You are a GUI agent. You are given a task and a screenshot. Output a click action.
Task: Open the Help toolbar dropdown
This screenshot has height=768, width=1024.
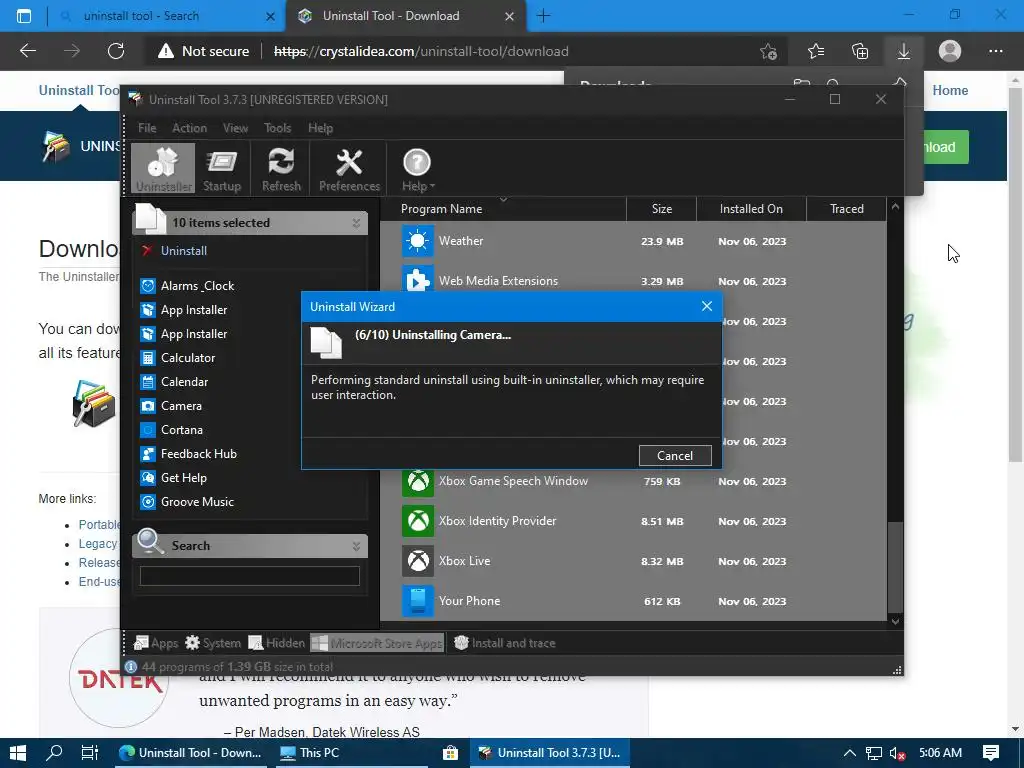417,168
